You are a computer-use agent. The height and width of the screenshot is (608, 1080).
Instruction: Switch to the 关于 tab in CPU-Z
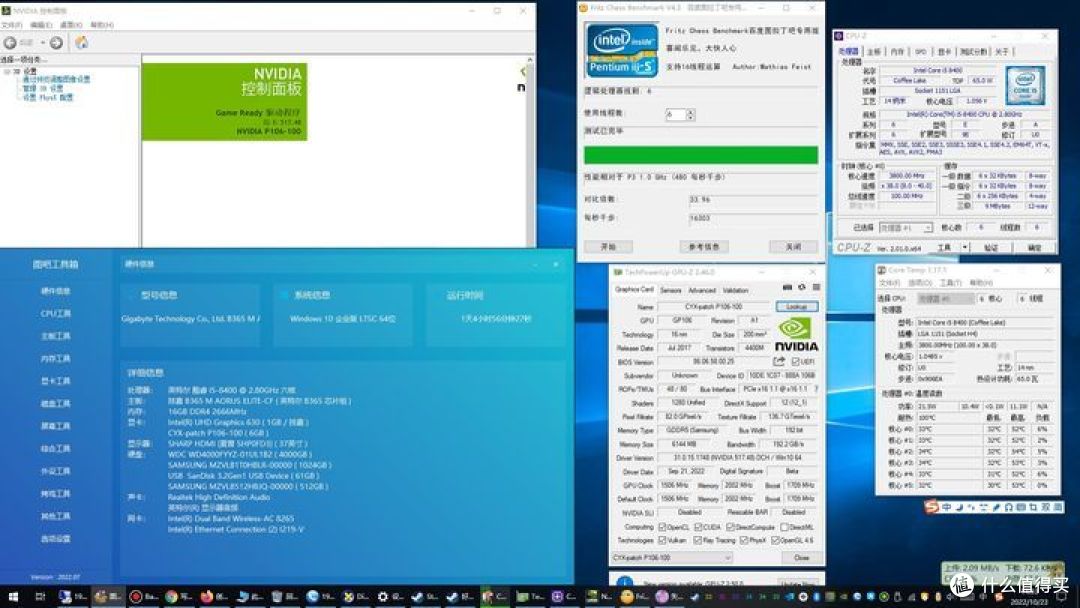(x=1002, y=52)
